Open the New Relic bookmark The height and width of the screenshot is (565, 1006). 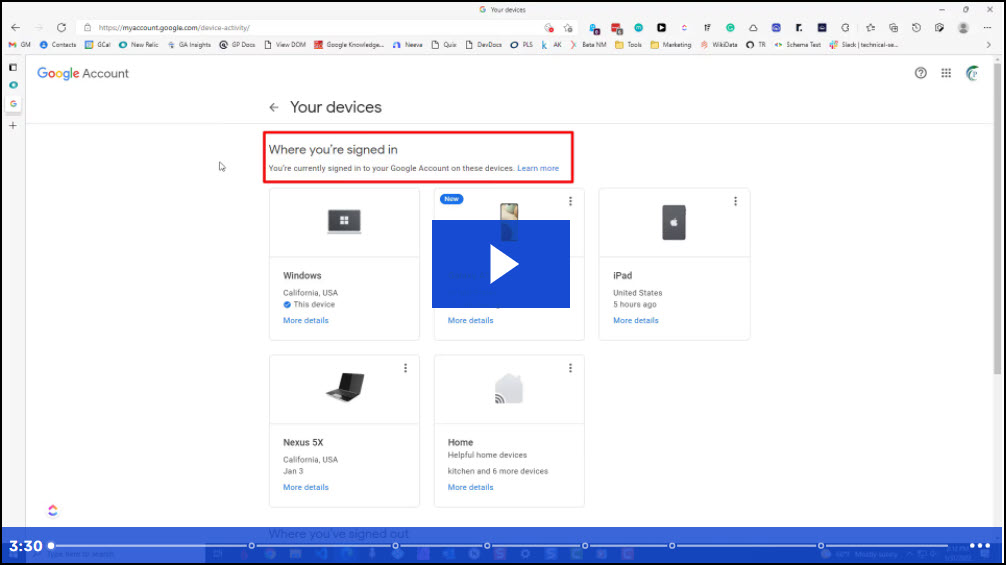(x=139, y=45)
